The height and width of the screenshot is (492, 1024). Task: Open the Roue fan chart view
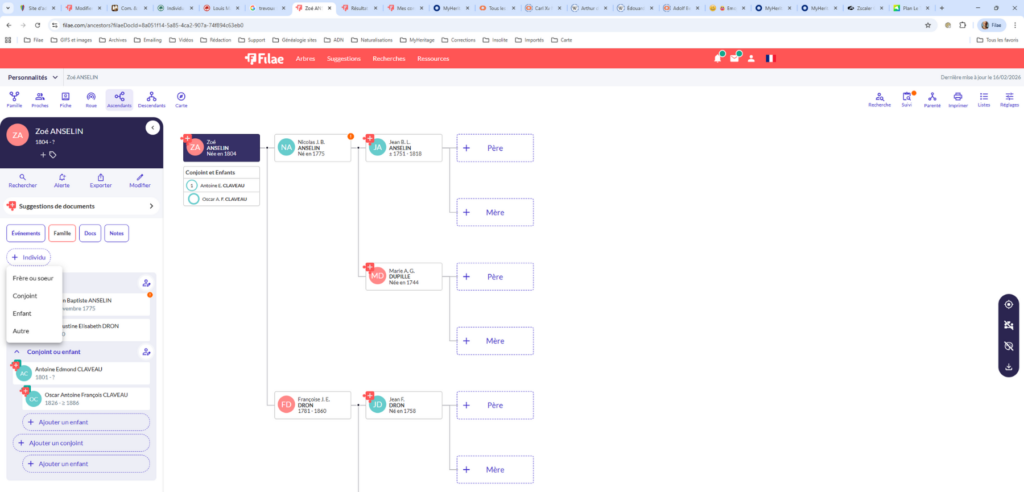tap(91, 99)
